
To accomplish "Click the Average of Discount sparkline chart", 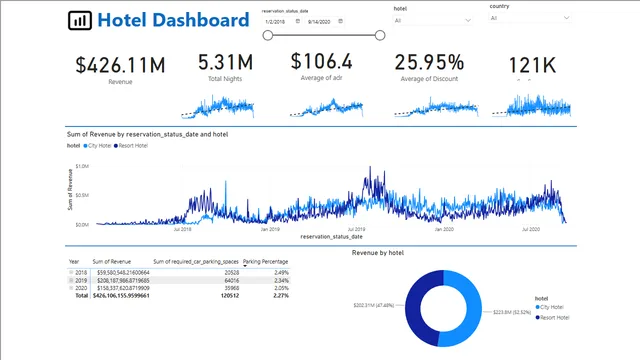I will point(436,107).
